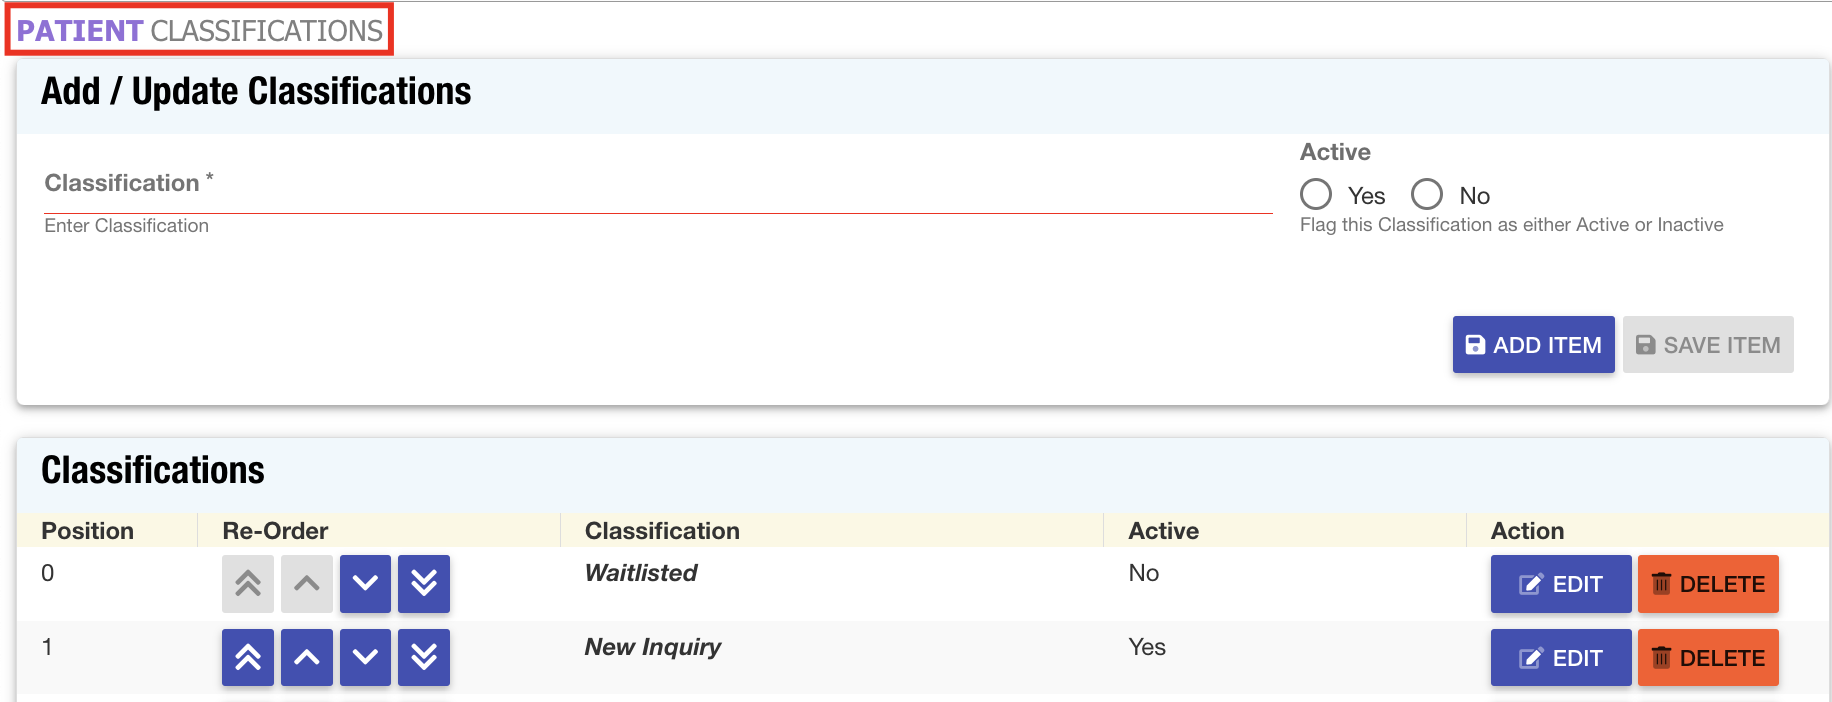Edit the Waitlisted classification
1832x702 pixels.
tap(1560, 584)
